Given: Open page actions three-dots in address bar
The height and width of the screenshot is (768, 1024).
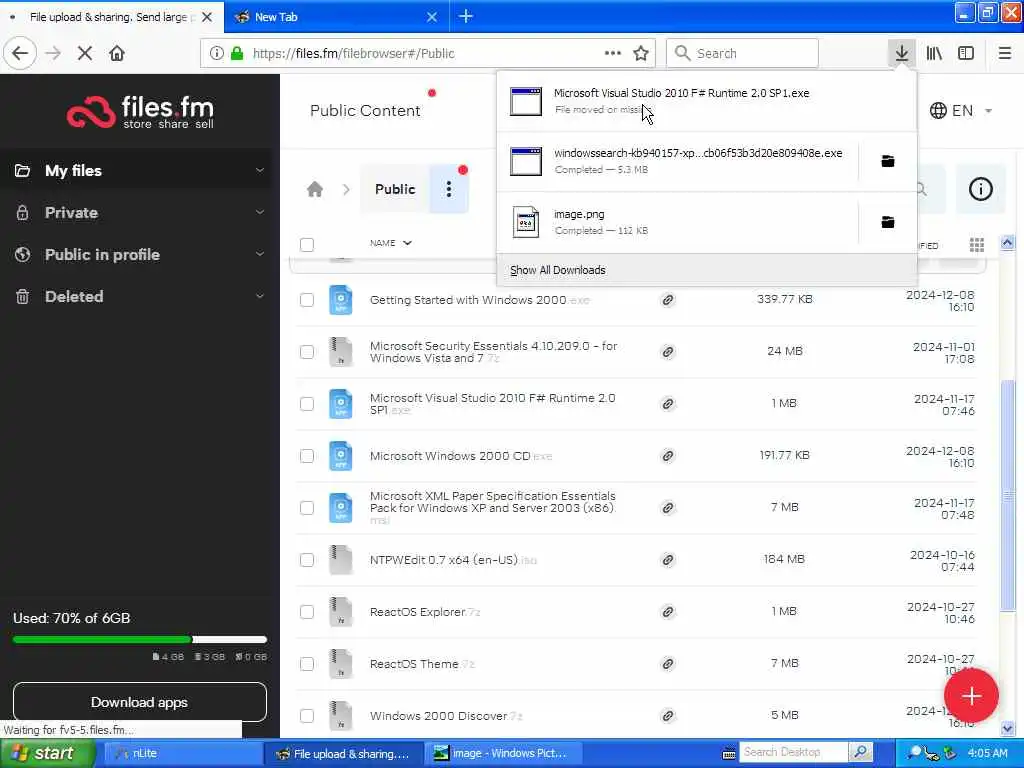Looking at the screenshot, I should pyautogui.click(x=613, y=53).
